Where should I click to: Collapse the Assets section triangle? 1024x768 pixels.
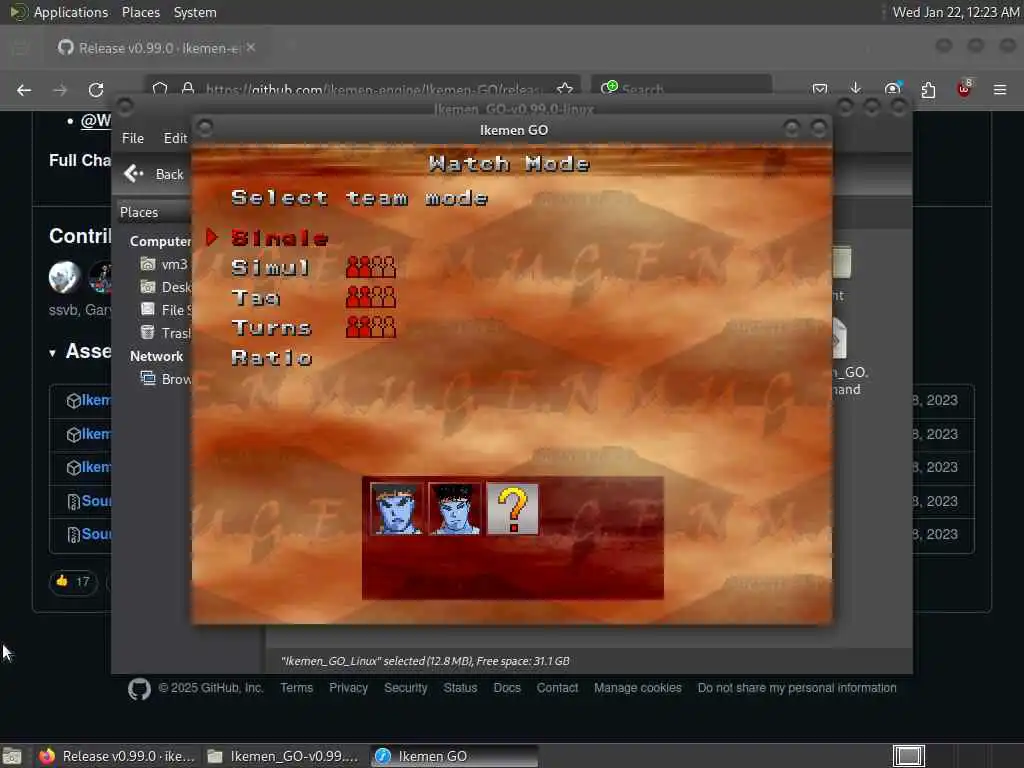[x=52, y=353]
